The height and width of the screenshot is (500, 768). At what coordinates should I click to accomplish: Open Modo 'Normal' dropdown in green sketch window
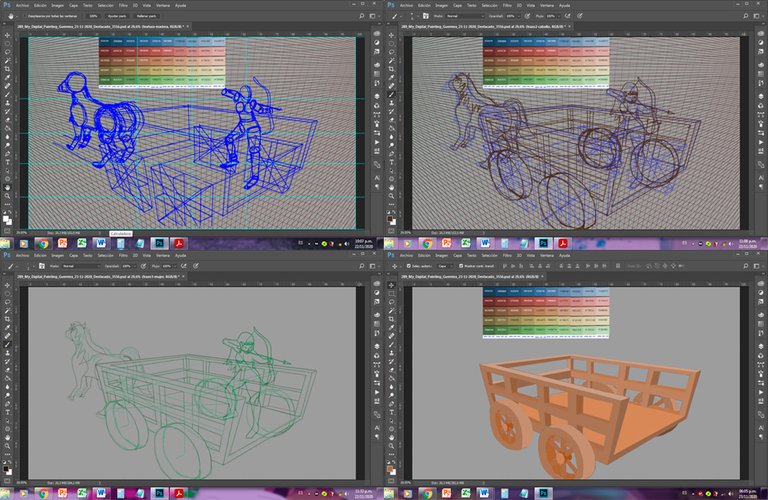click(81, 266)
